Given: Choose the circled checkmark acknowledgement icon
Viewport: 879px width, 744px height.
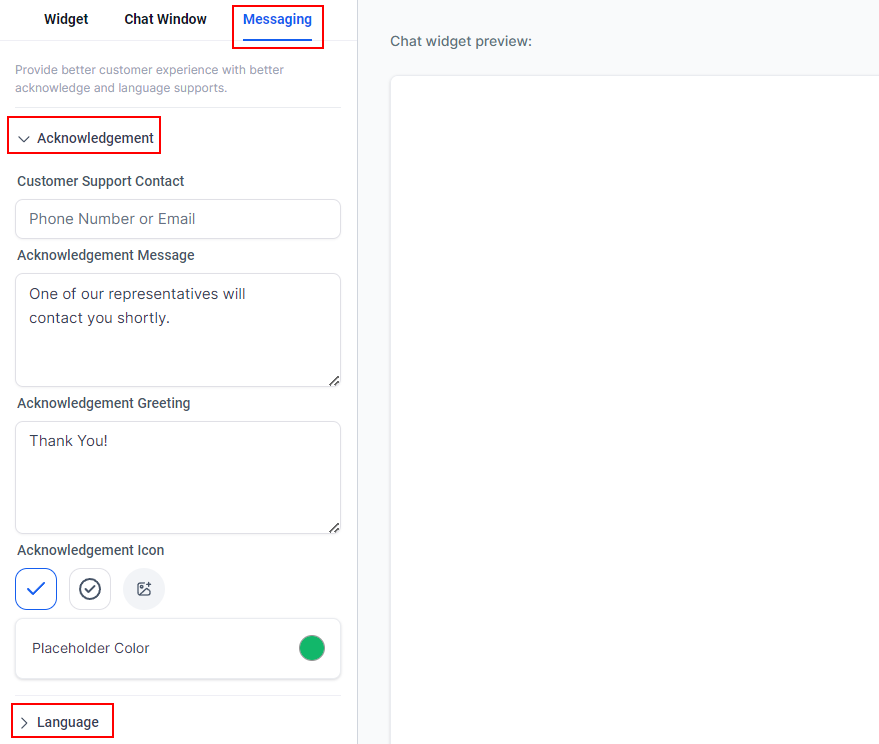Looking at the screenshot, I should [90, 589].
